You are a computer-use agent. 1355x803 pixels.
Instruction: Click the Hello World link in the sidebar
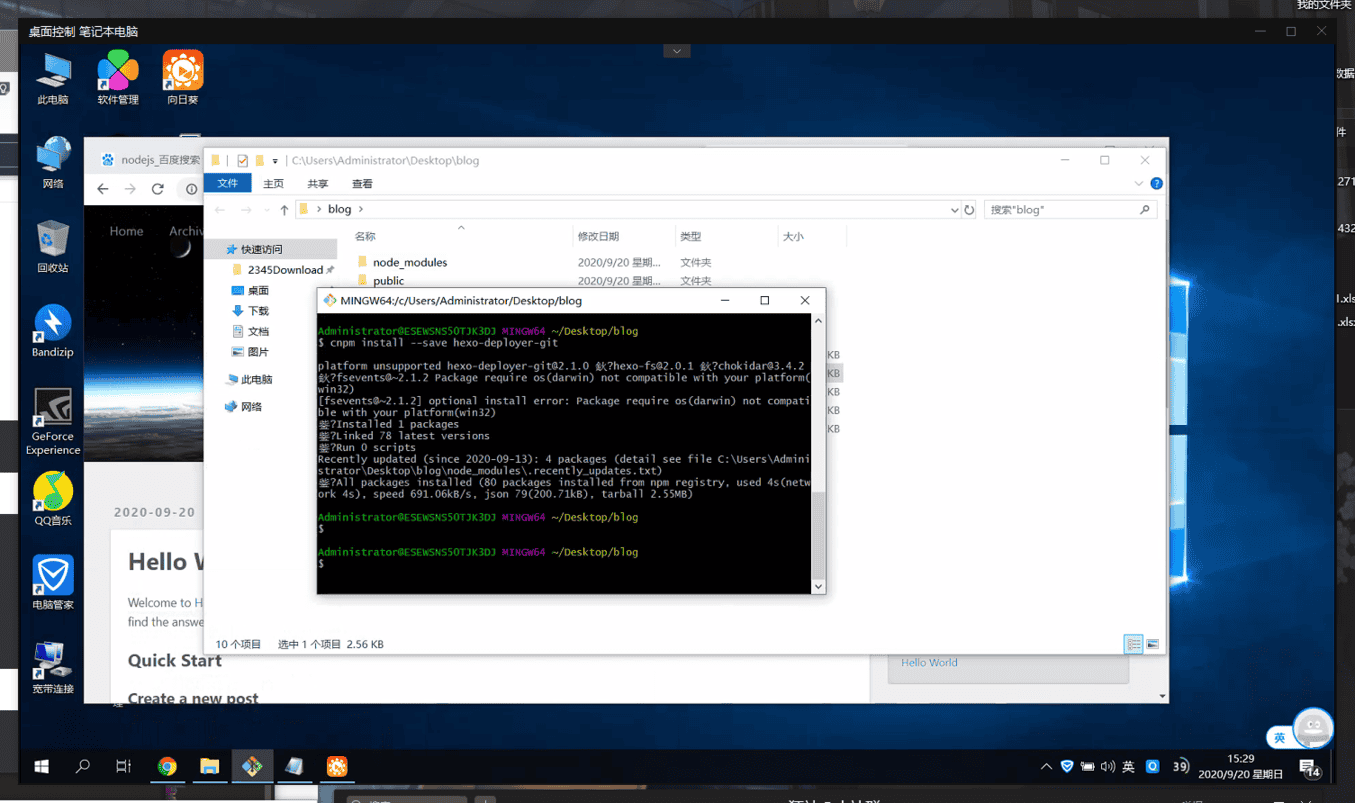(x=929, y=662)
